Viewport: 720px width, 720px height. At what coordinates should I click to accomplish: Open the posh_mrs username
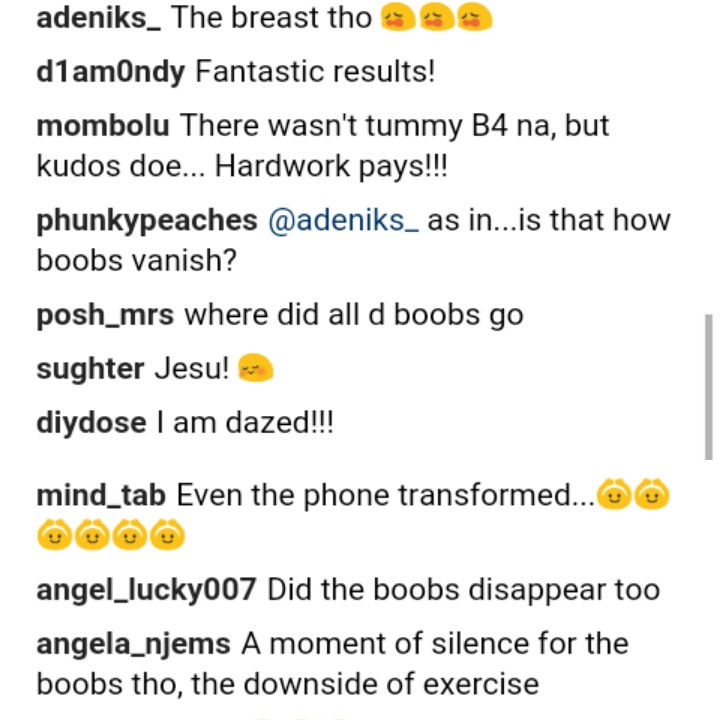pyautogui.click(x=105, y=315)
